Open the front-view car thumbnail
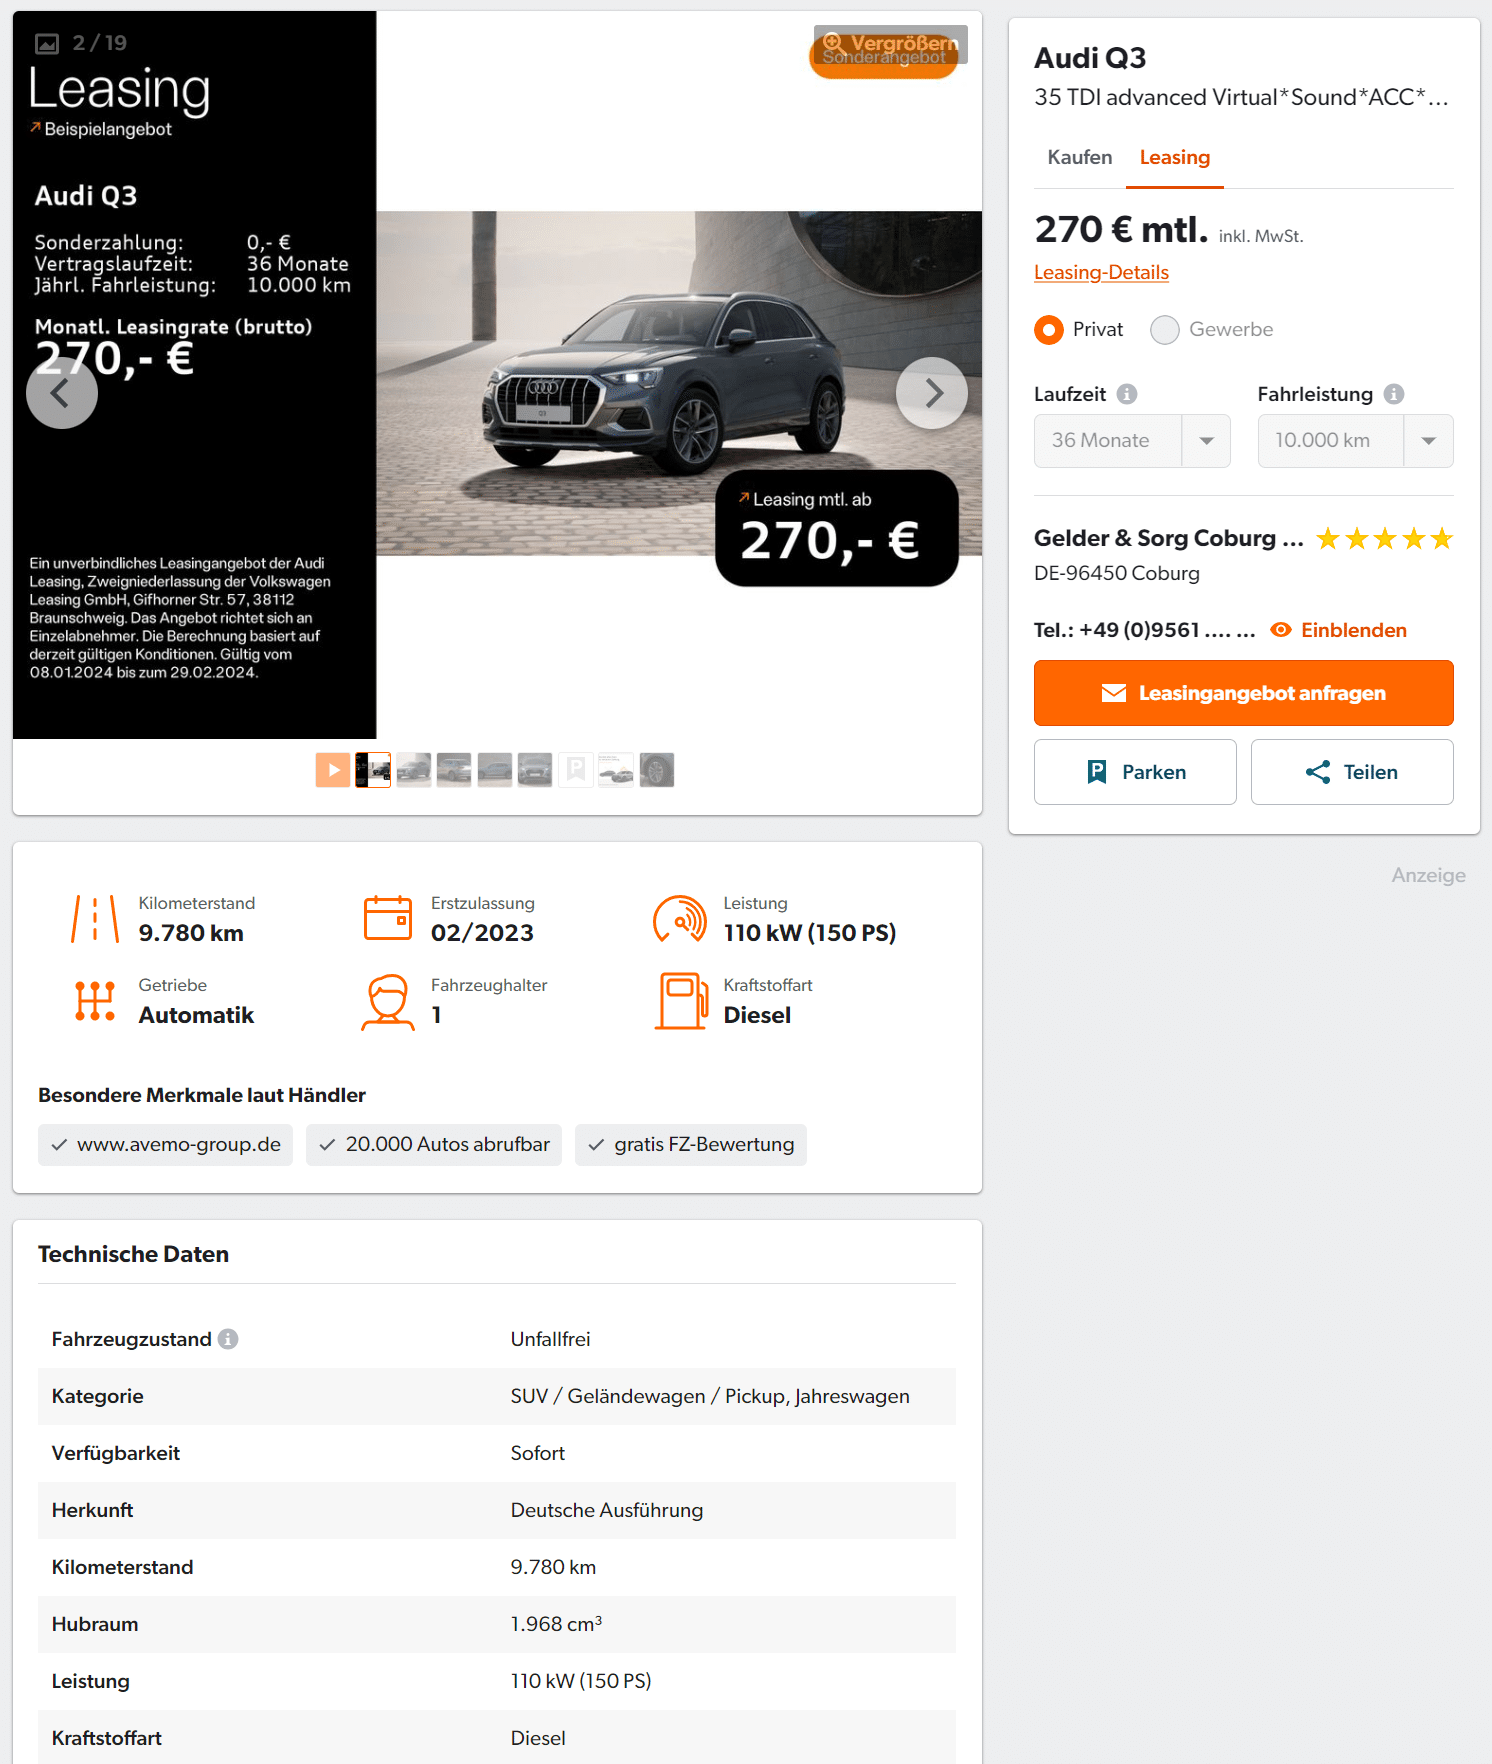This screenshot has width=1492, height=1764. [x=535, y=770]
